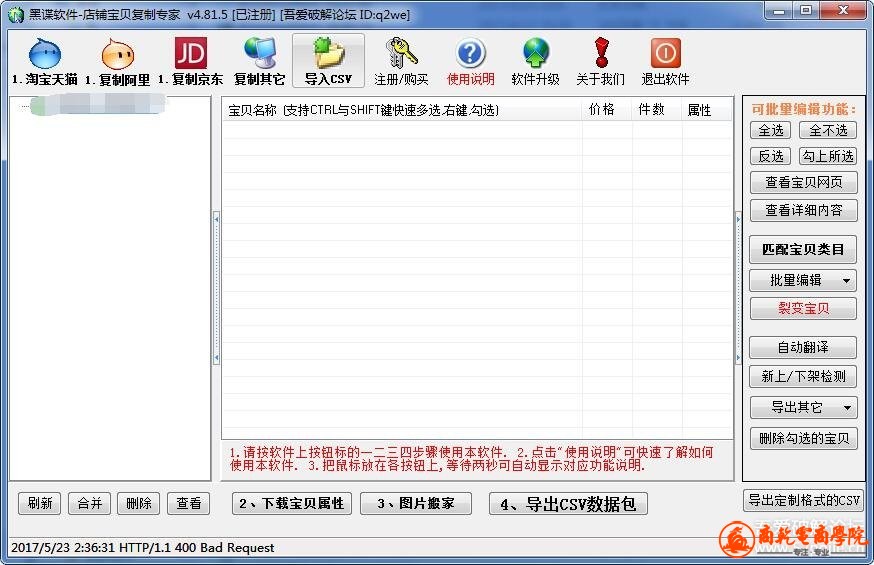Click the 淘宝天猫 copy icon
This screenshot has width=874, height=565.
click(45, 54)
